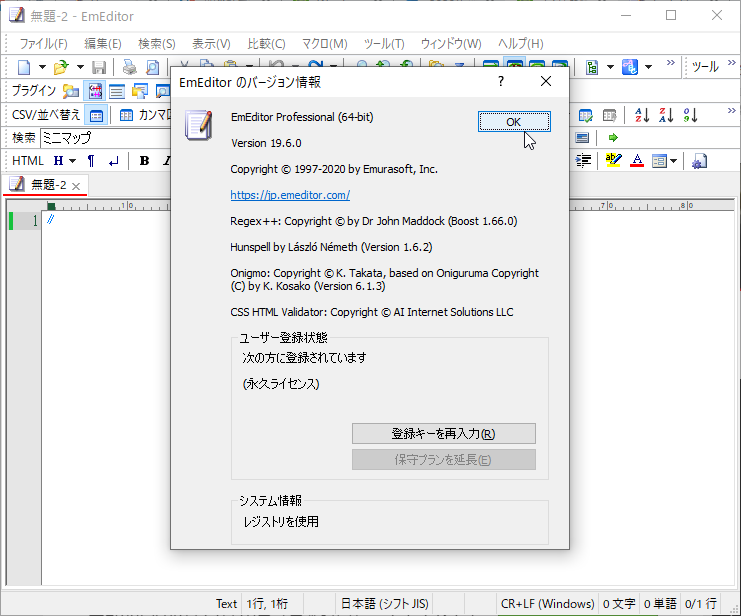This screenshot has width=741, height=616.
Task: Click the blue ABC spelling icon
Action: [629, 67]
